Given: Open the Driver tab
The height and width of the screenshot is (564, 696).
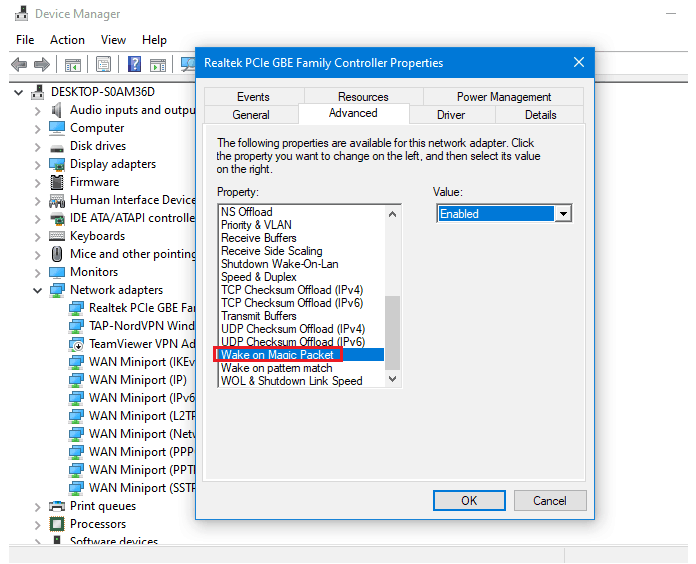Looking at the screenshot, I should [x=451, y=115].
